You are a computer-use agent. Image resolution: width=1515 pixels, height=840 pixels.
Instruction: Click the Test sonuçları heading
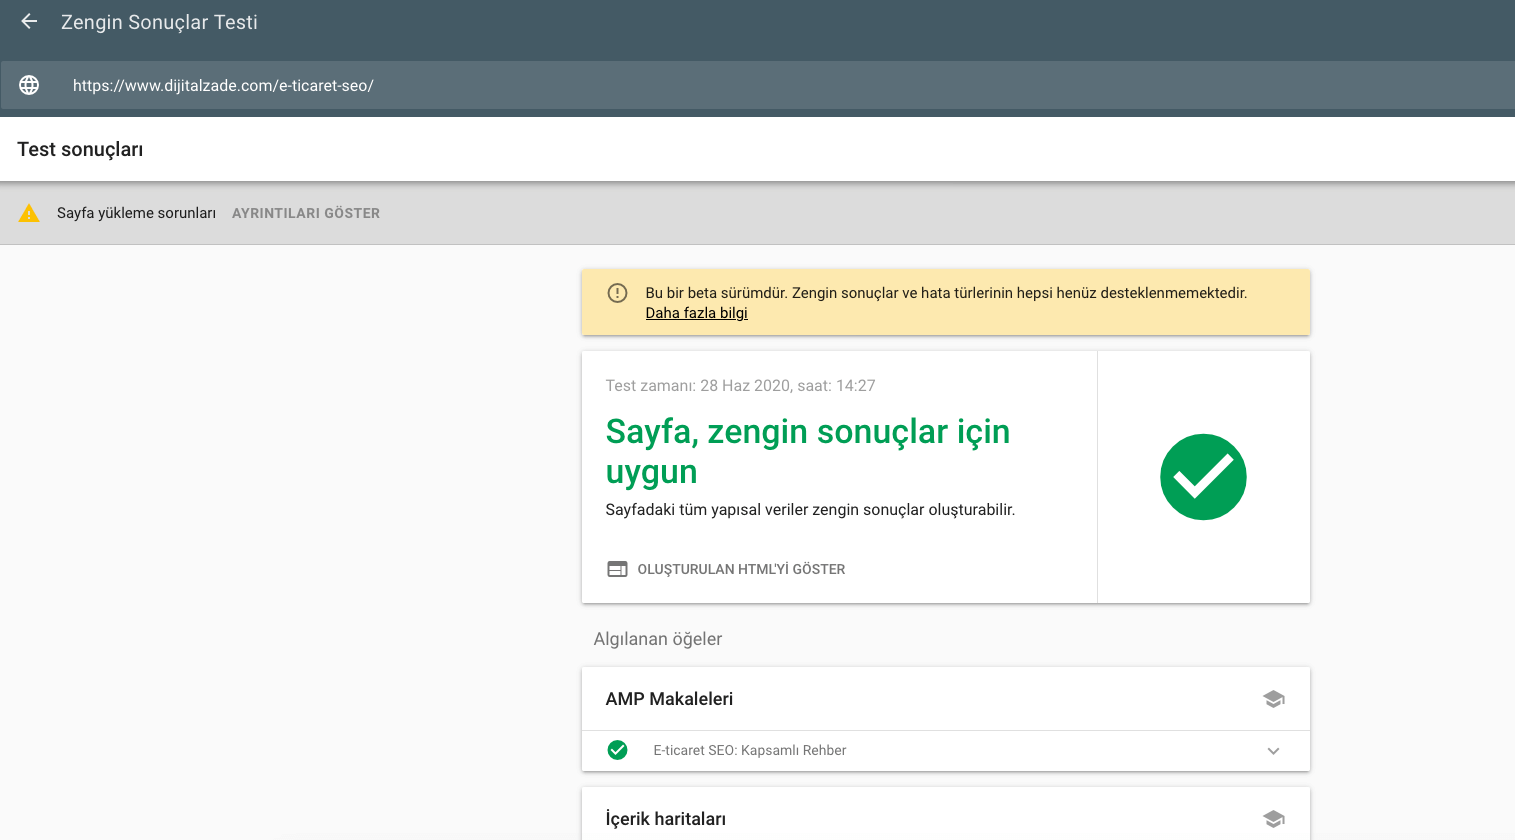[80, 149]
